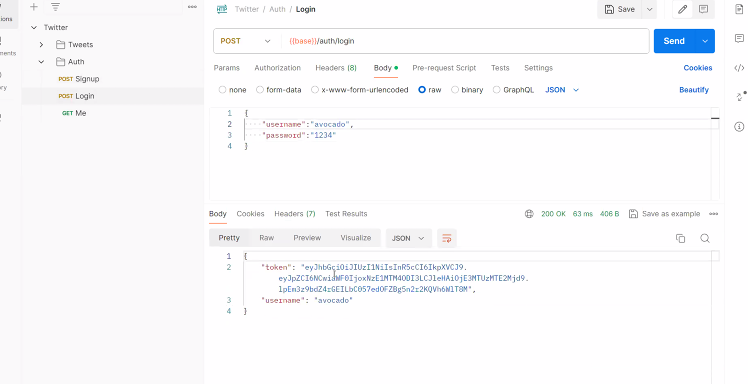Toggle the response wrap lines icon
Viewport: 748px width, 384px height.
pos(447,238)
